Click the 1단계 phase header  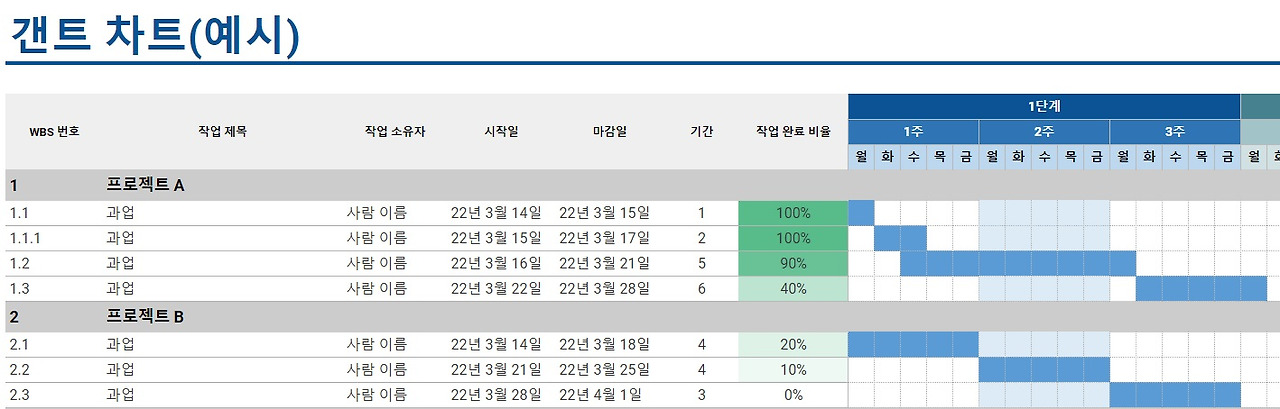[x=1044, y=106]
